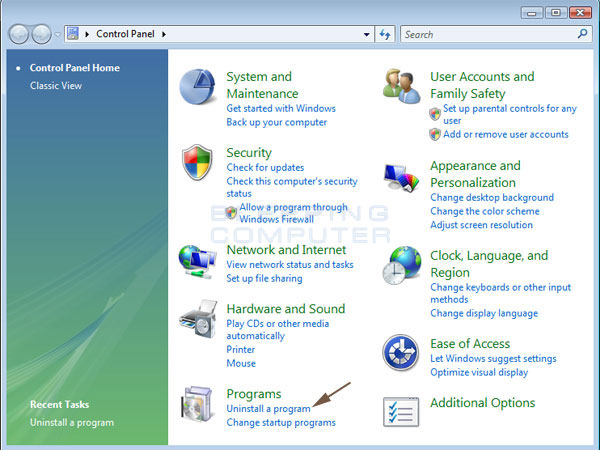Screen dimensions: 600x450
Task: Open User Accounts and Family Safety heading
Action: tap(482, 85)
